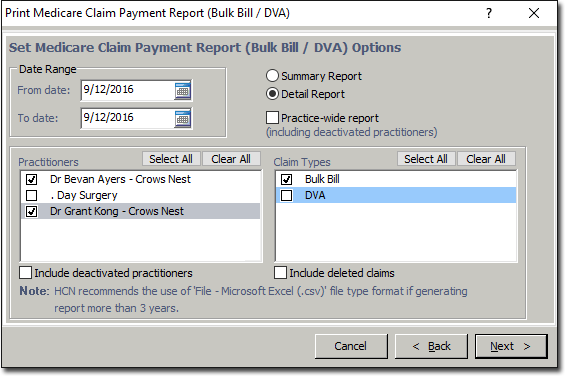Uncheck Dr Grant Kong - Crows Nest

pyautogui.click(x=32, y=211)
